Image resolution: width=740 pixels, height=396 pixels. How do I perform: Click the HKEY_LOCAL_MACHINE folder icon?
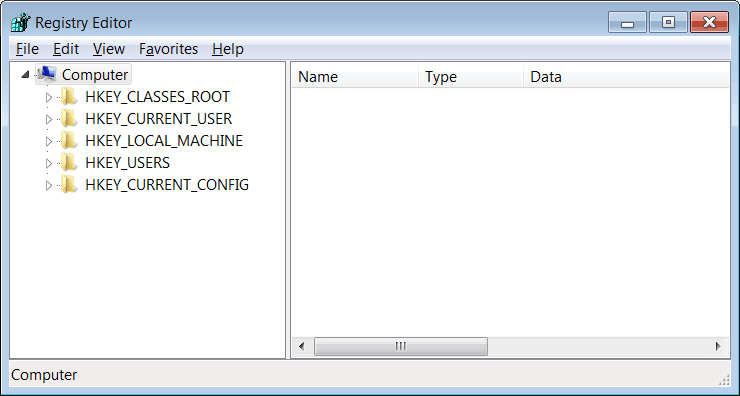(x=69, y=141)
